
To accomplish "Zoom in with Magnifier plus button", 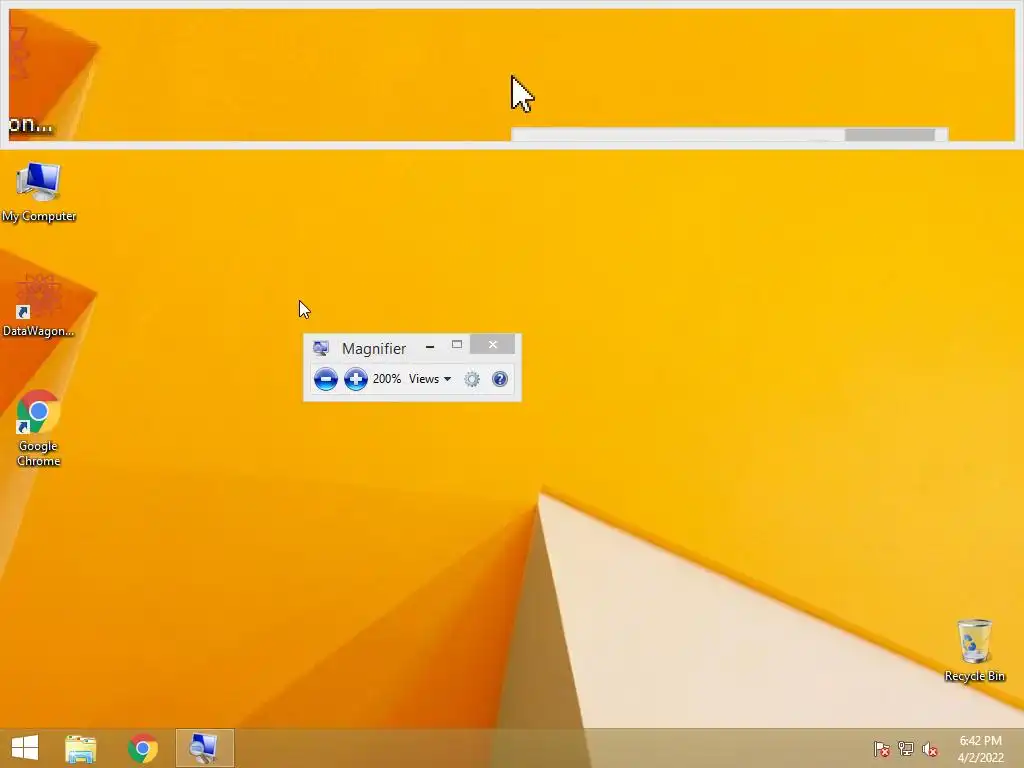I will [356, 379].
